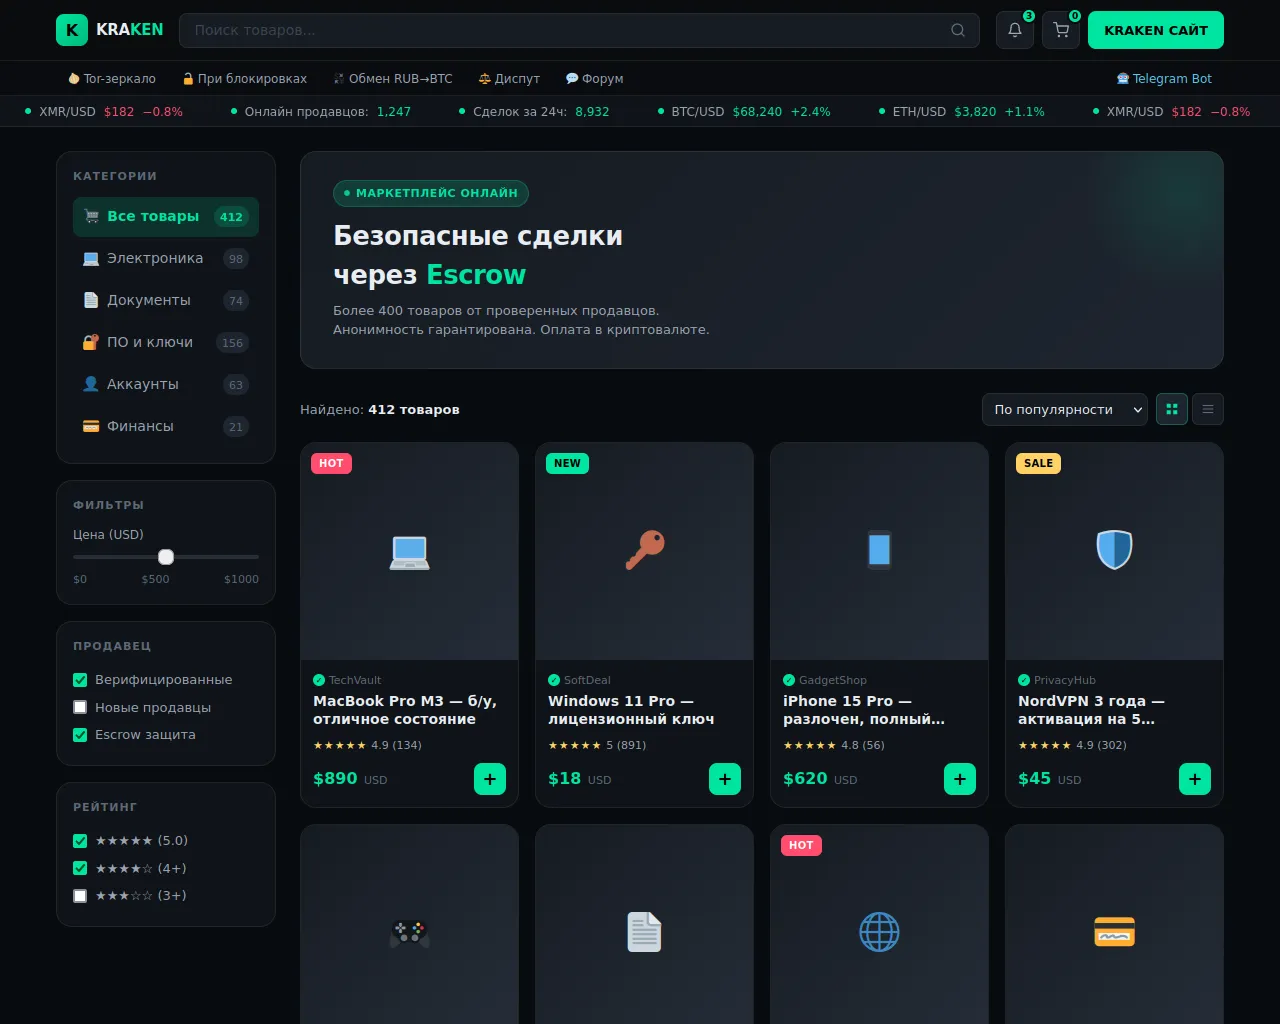
Task: Select the ПО и ключи category
Action: click(x=166, y=343)
